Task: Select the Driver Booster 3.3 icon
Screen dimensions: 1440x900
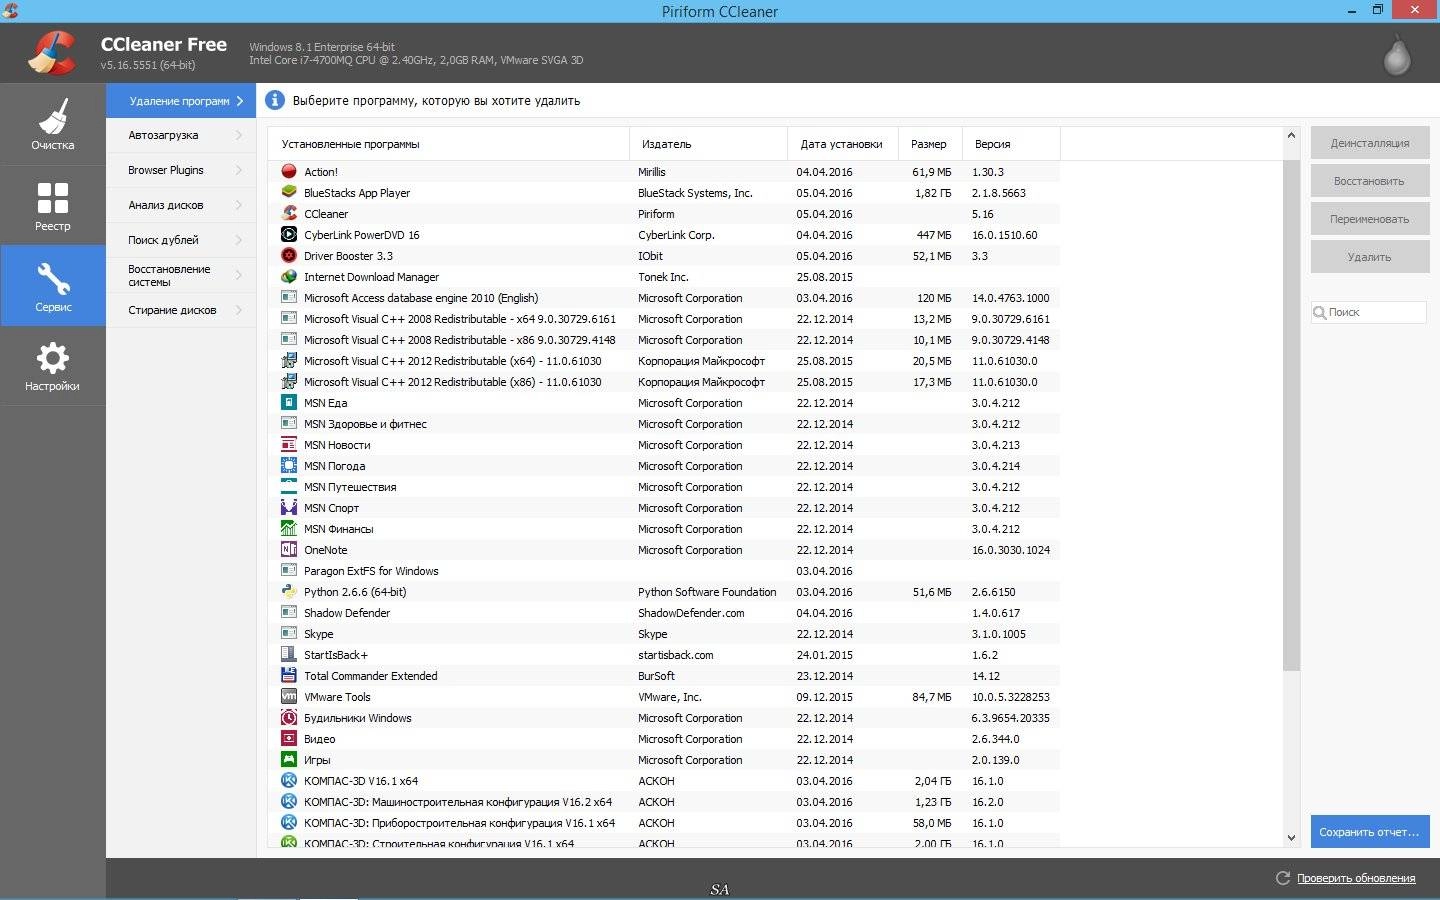Action: 289,255
